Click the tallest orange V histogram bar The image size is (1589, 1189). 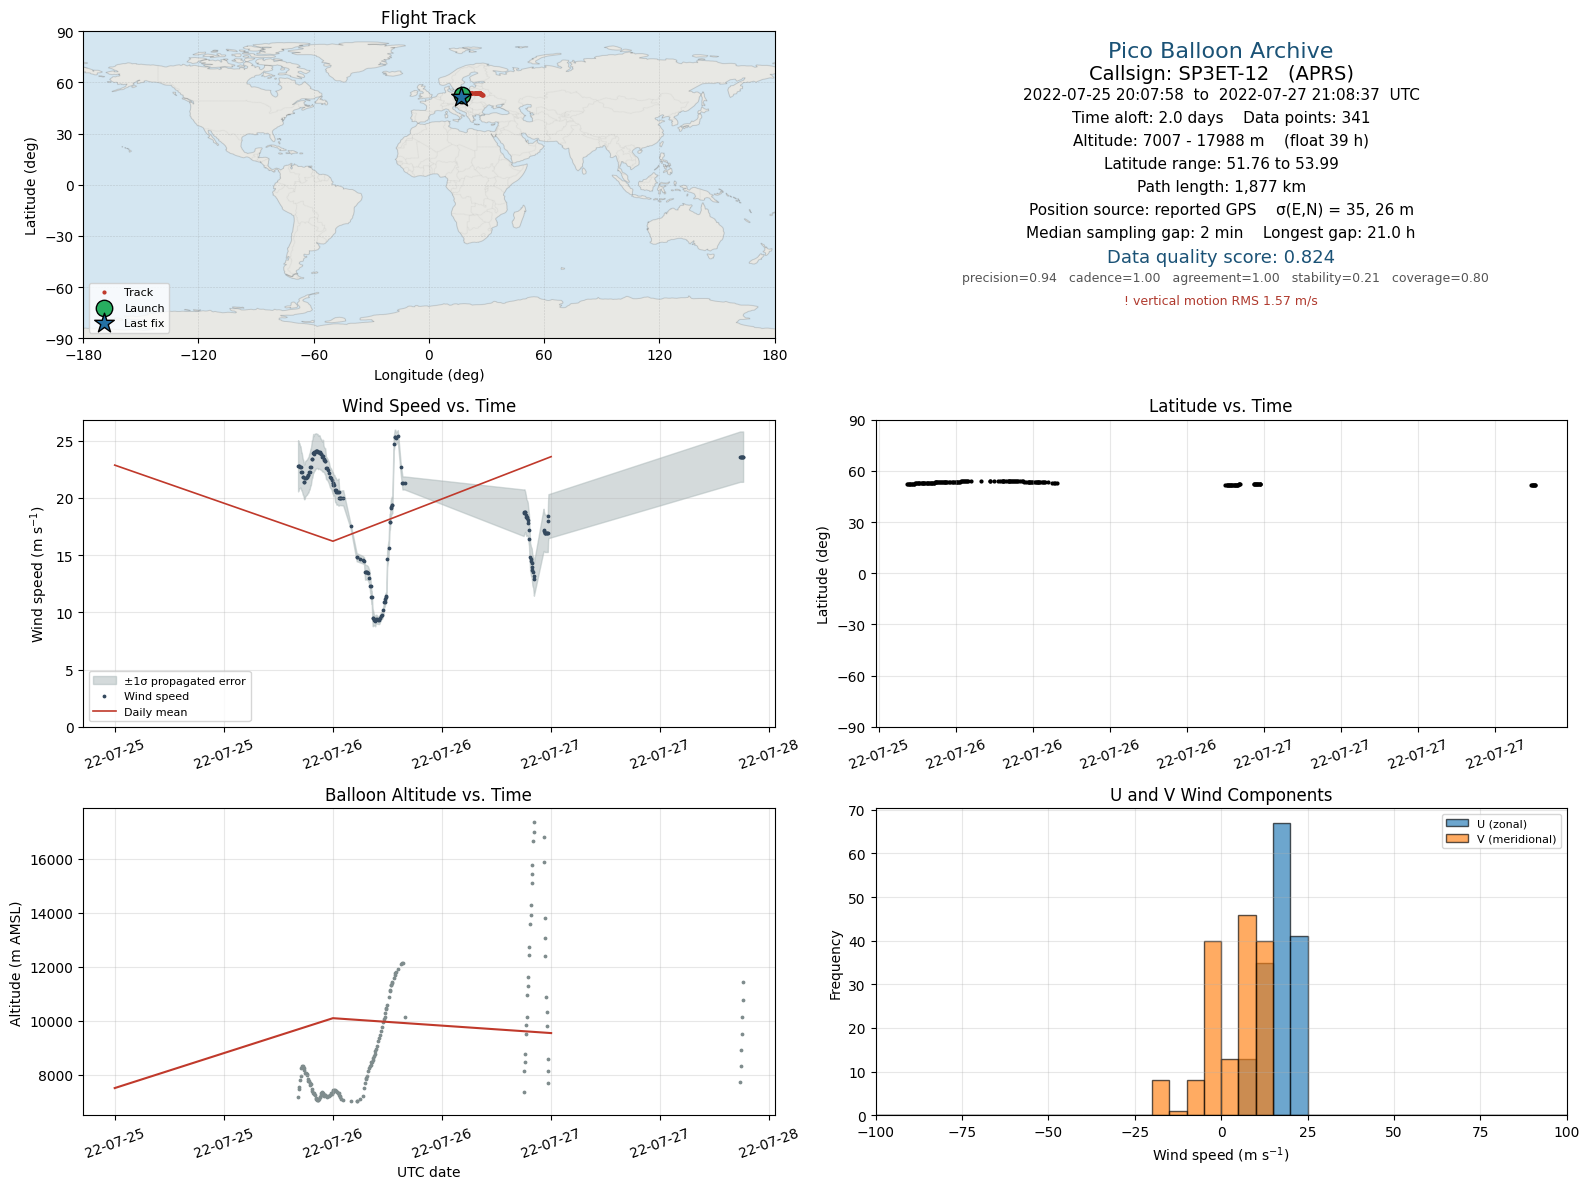[x=1247, y=1015]
